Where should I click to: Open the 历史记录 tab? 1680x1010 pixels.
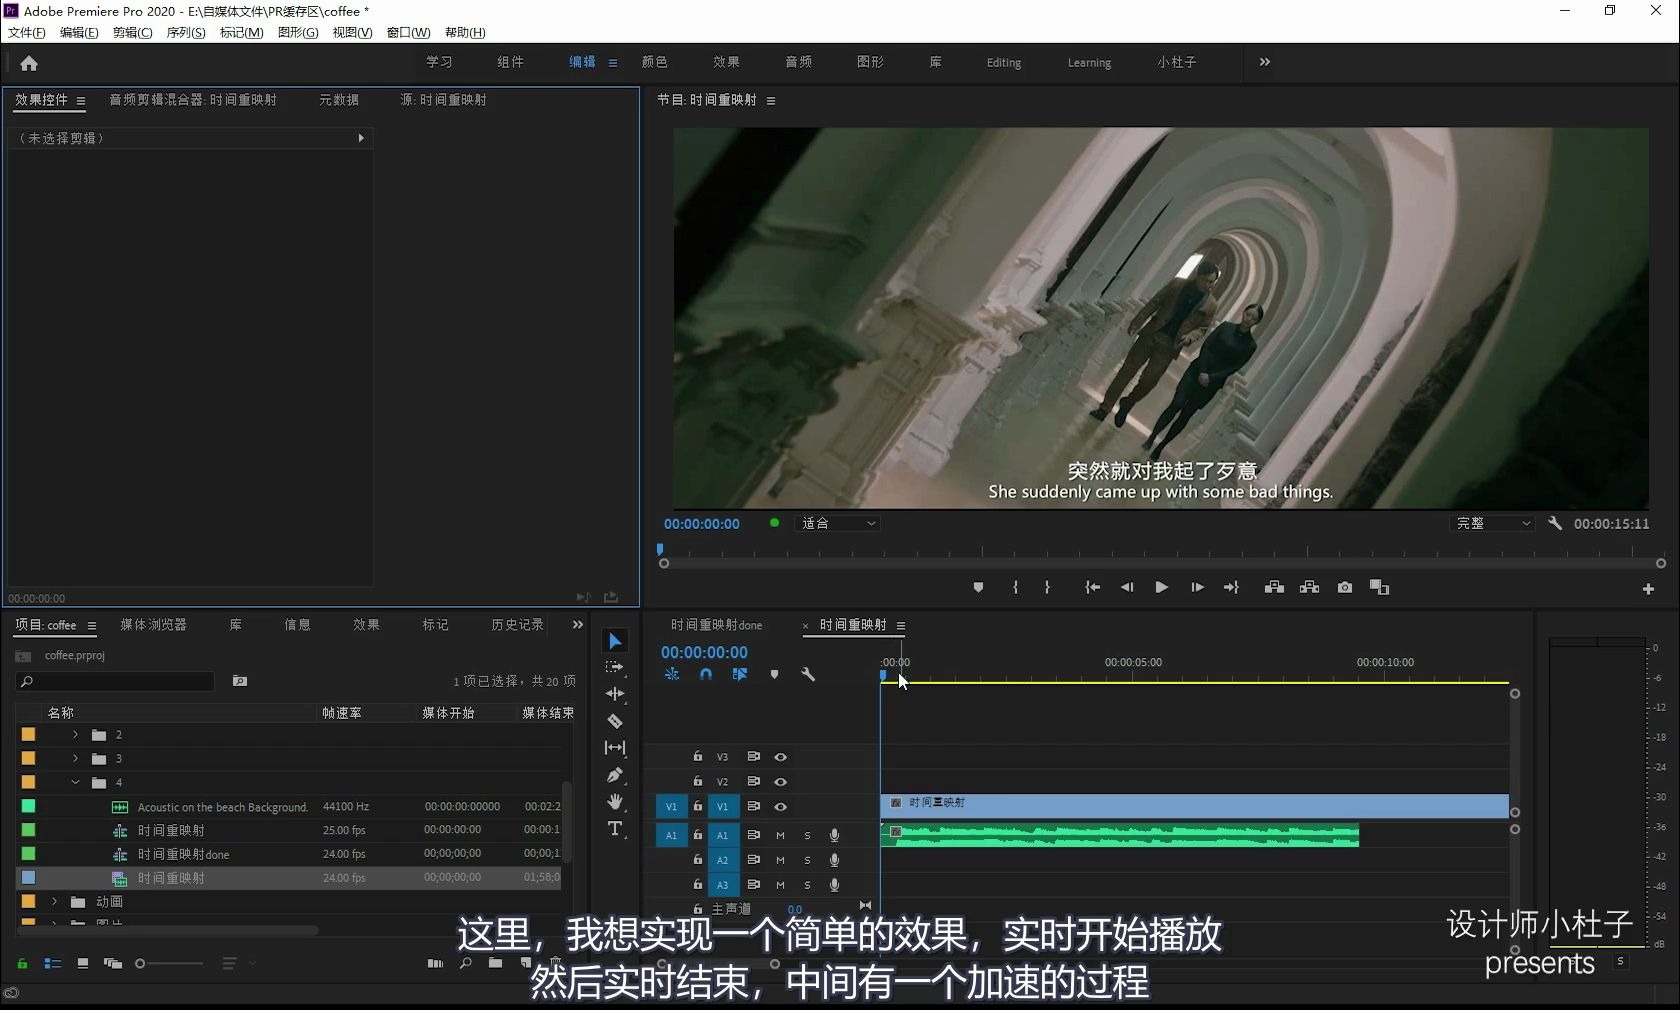pyautogui.click(x=517, y=625)
